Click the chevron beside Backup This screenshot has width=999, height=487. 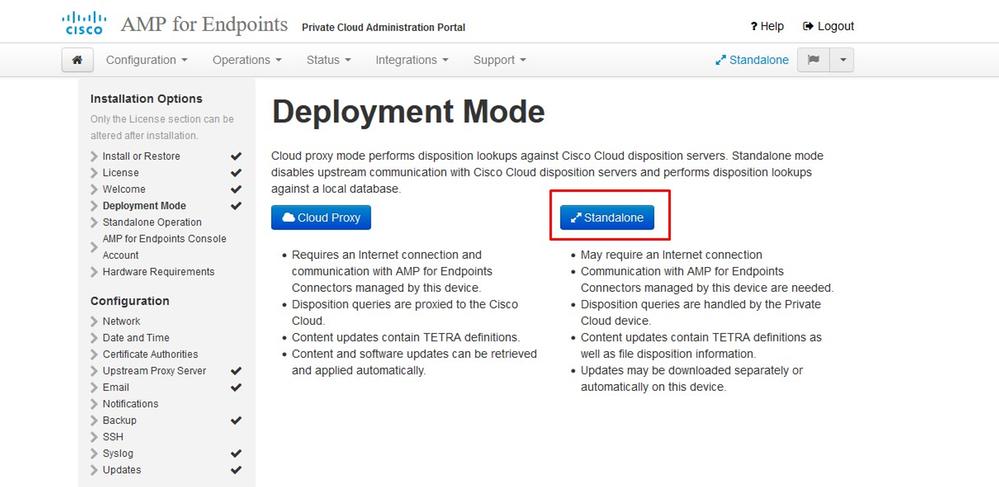click(x=94, y=421)
